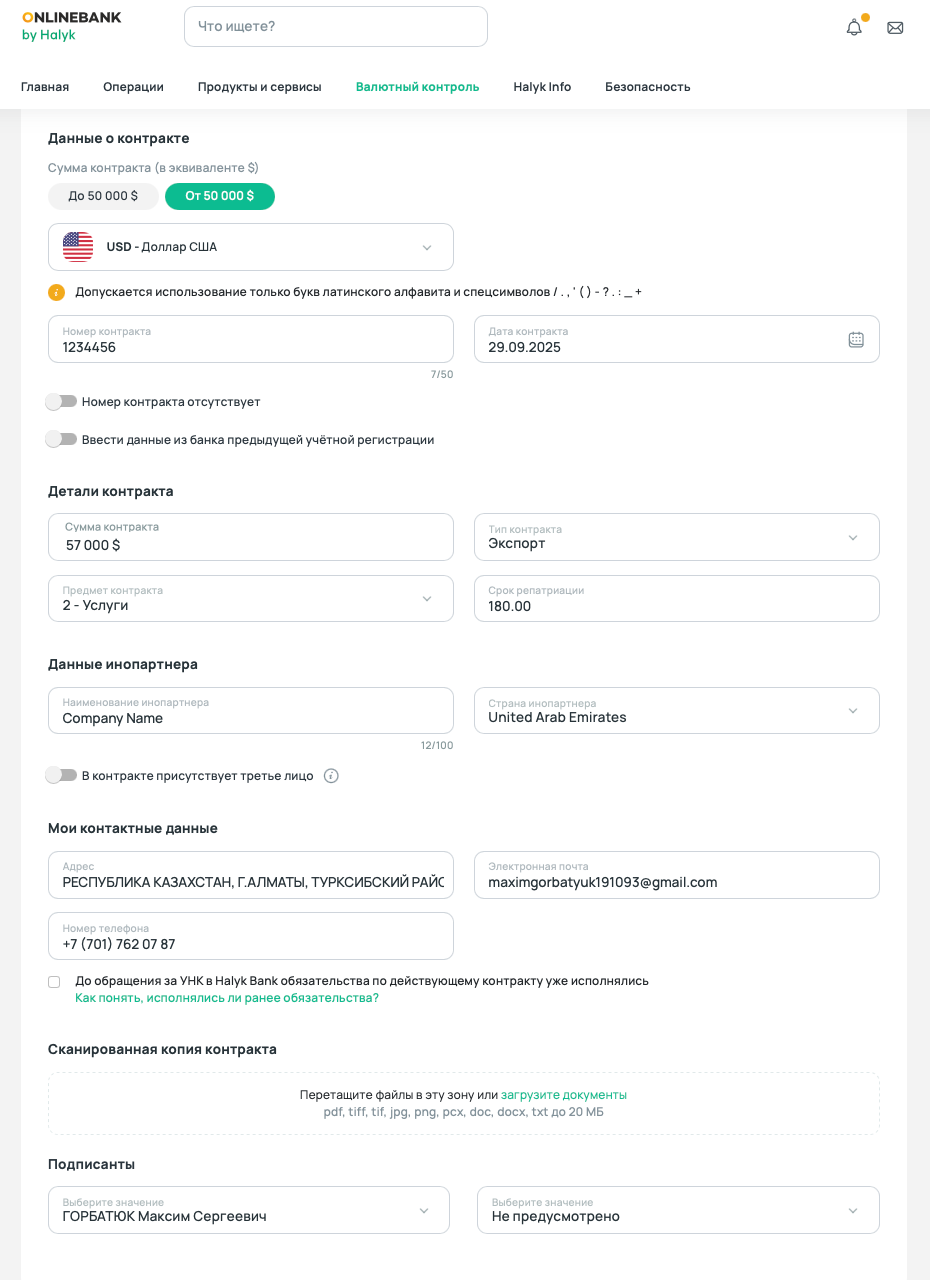Click the orange info icon about Latin letters
The width and height of the screenshot is (930, 1280).
coord(56,292)
